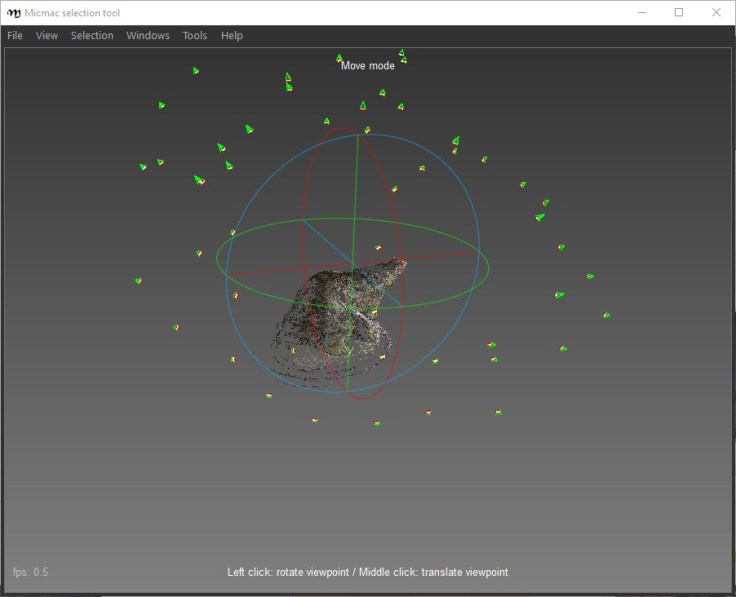The height and width of the screenshot is (597, 736).
Task: Click the fps counter readout
Action: [x=30, y=572]
